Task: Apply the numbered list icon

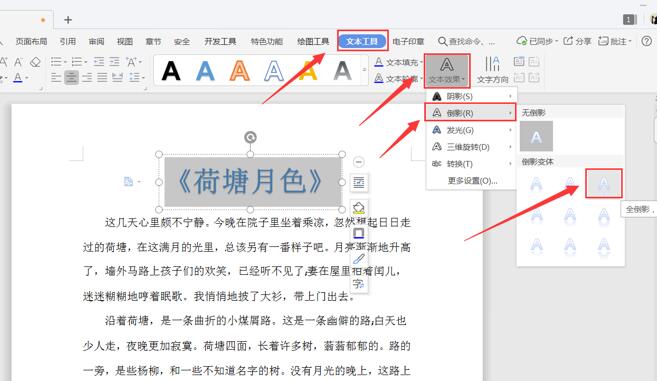Action: [77, 62]
